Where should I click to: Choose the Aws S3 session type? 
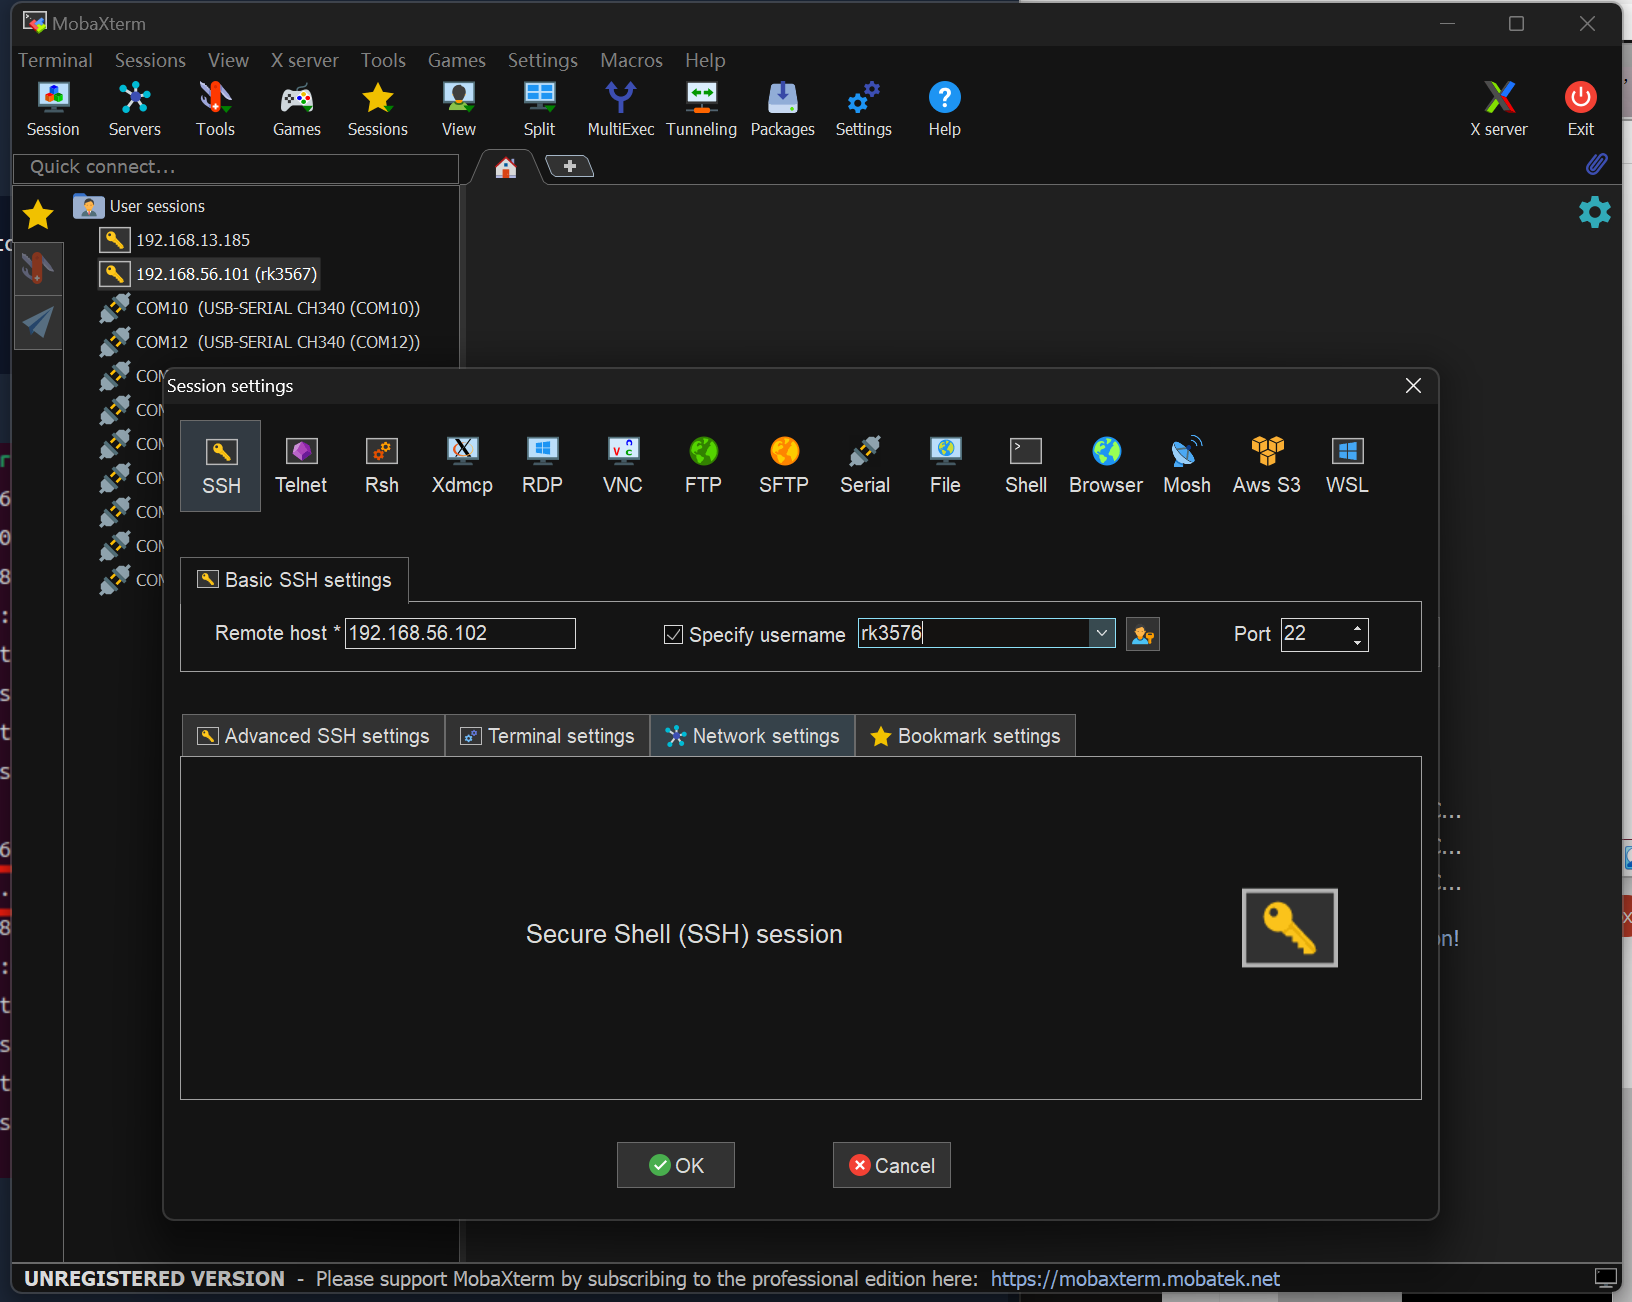(x=1265, y=465)
